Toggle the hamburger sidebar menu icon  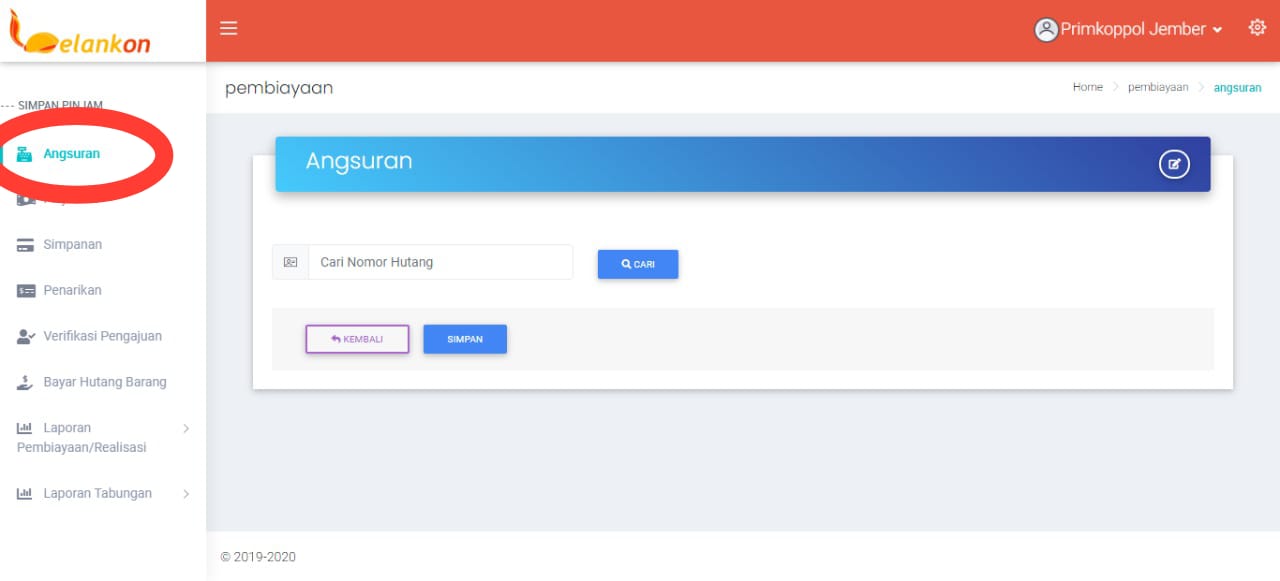pyautogui.click(x=229, y=28)
